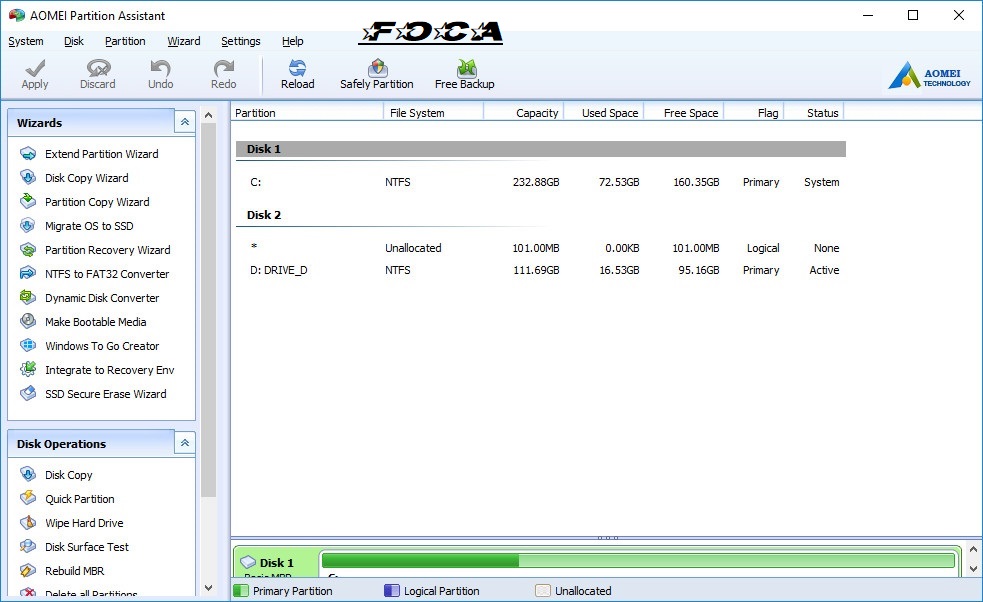Click the NTFS to FAT32 Converter icon

pyautogui.click(x=28, y=273)
